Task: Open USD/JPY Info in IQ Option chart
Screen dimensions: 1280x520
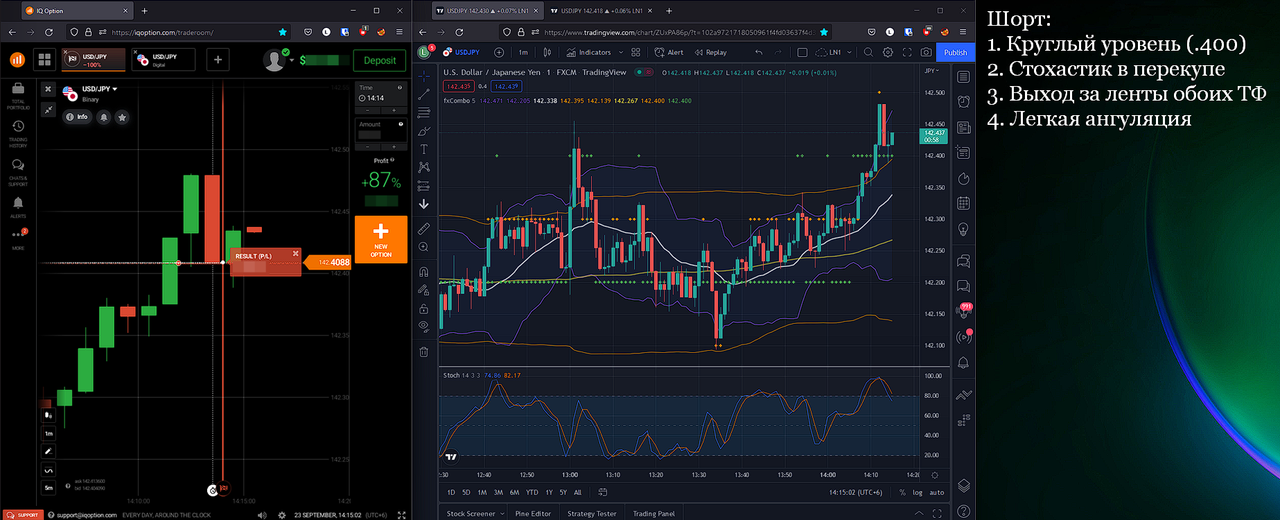Action: tap(77, 117)
